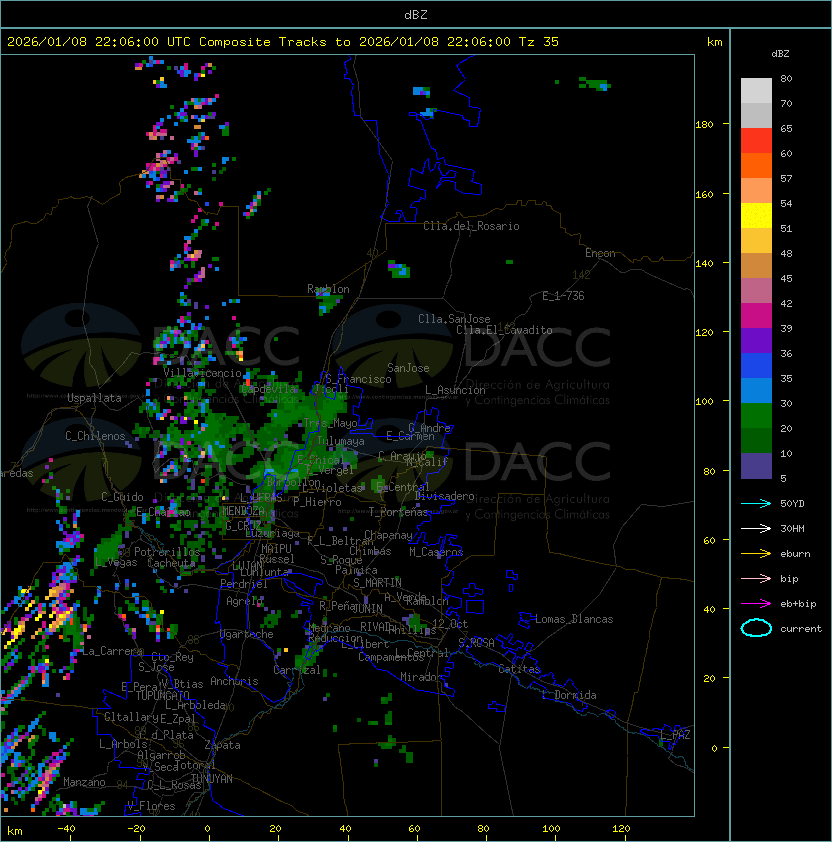Click the Potrerillos label

point(167,552)
